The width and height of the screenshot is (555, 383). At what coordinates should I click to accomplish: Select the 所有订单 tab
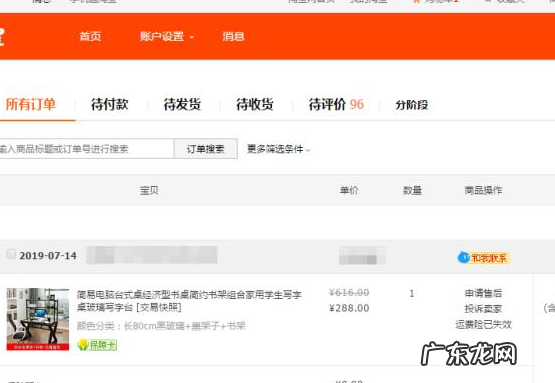tap(31, 104)
